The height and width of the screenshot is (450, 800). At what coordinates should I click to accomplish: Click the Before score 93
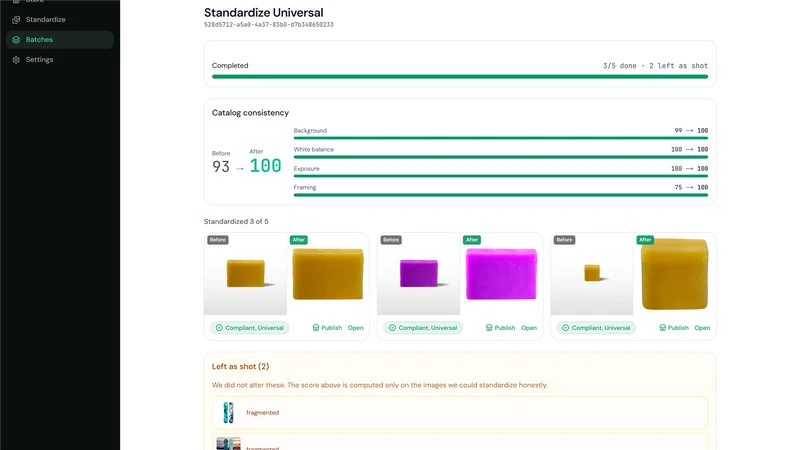221,167
